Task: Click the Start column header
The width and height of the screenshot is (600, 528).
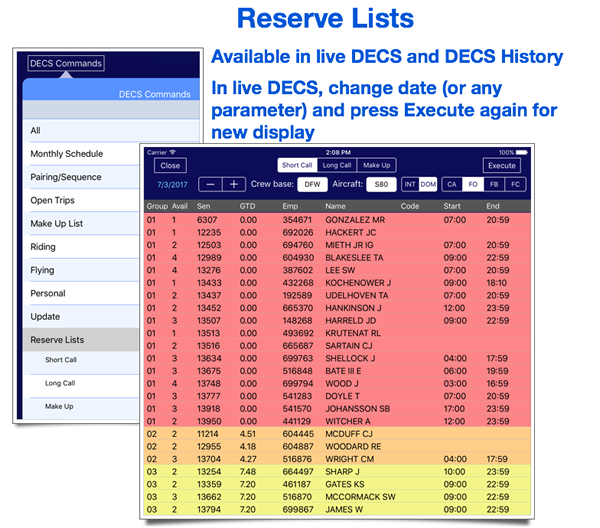Action: pos(452,206)
